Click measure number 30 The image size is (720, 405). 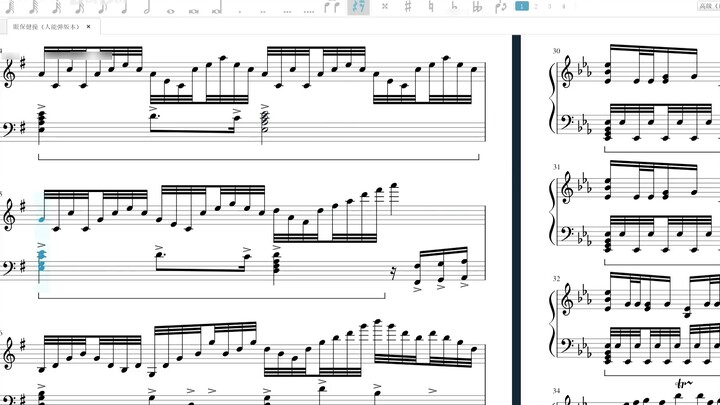[556, 51]
